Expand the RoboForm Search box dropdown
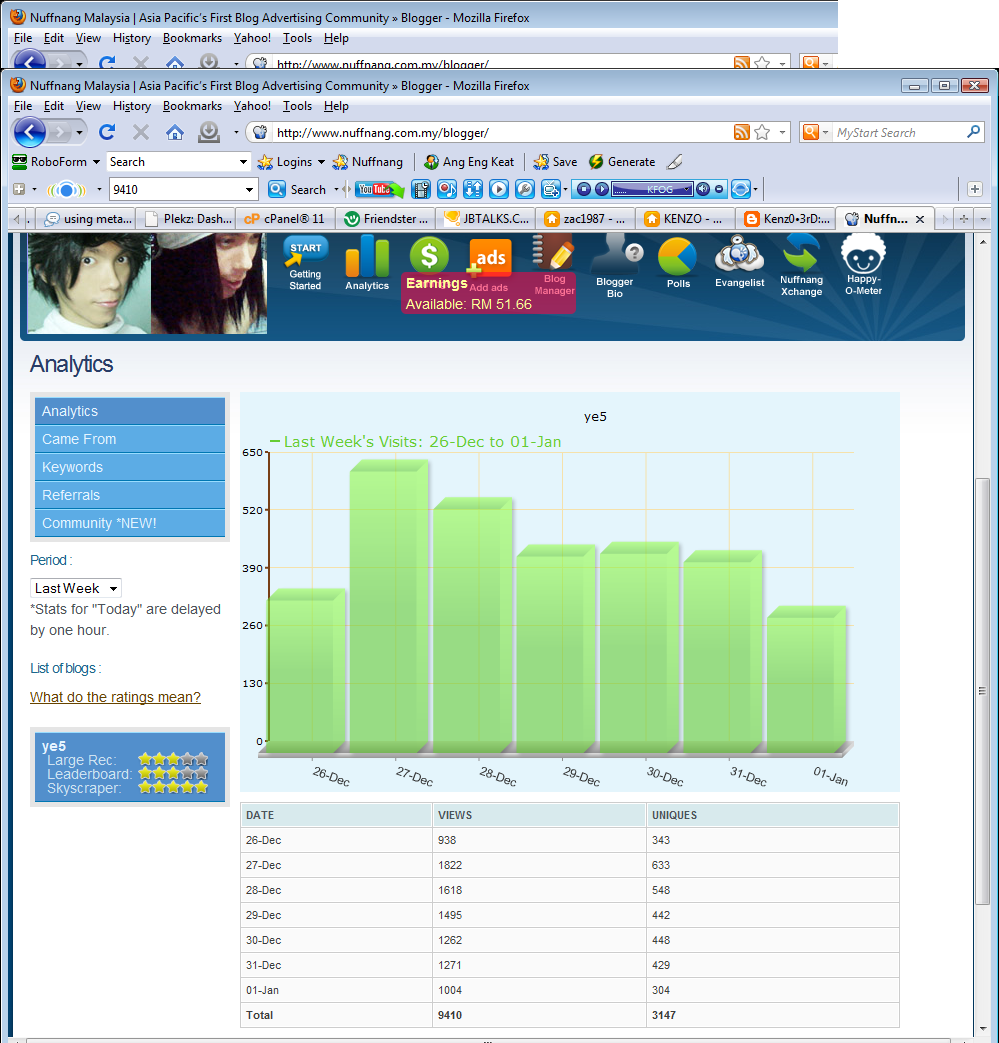This screenshot has width=999, height=1043. 243,162
